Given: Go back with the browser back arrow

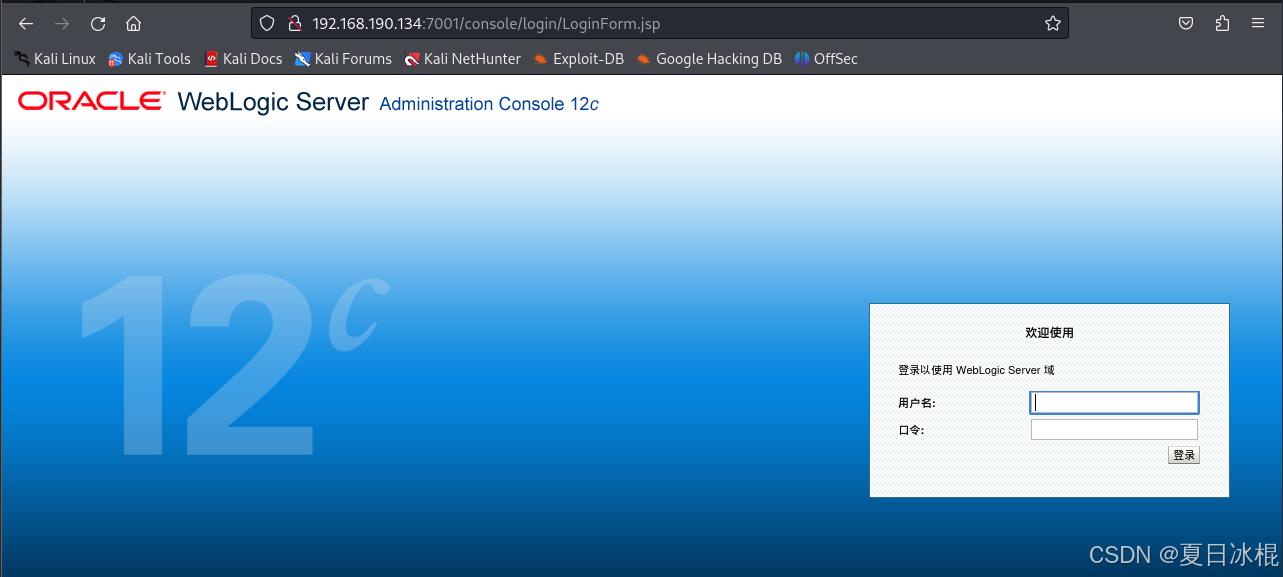Looking at the screenshot, I should pyautogui.click(x=26, y=23).
